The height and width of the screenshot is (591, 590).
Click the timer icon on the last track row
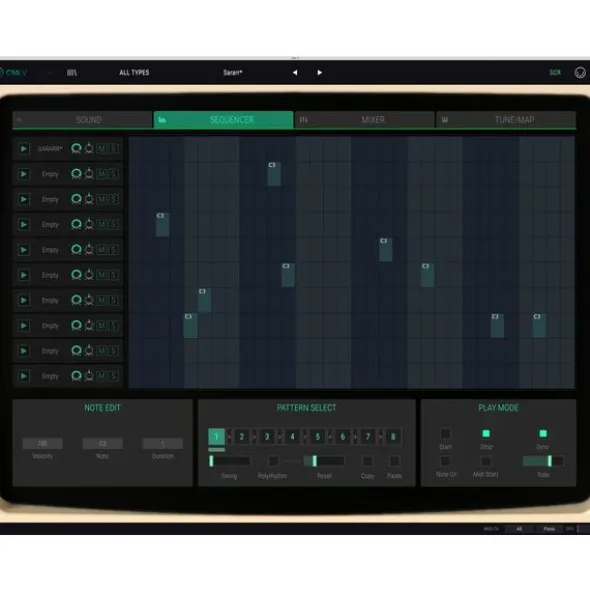pos(89,375)
